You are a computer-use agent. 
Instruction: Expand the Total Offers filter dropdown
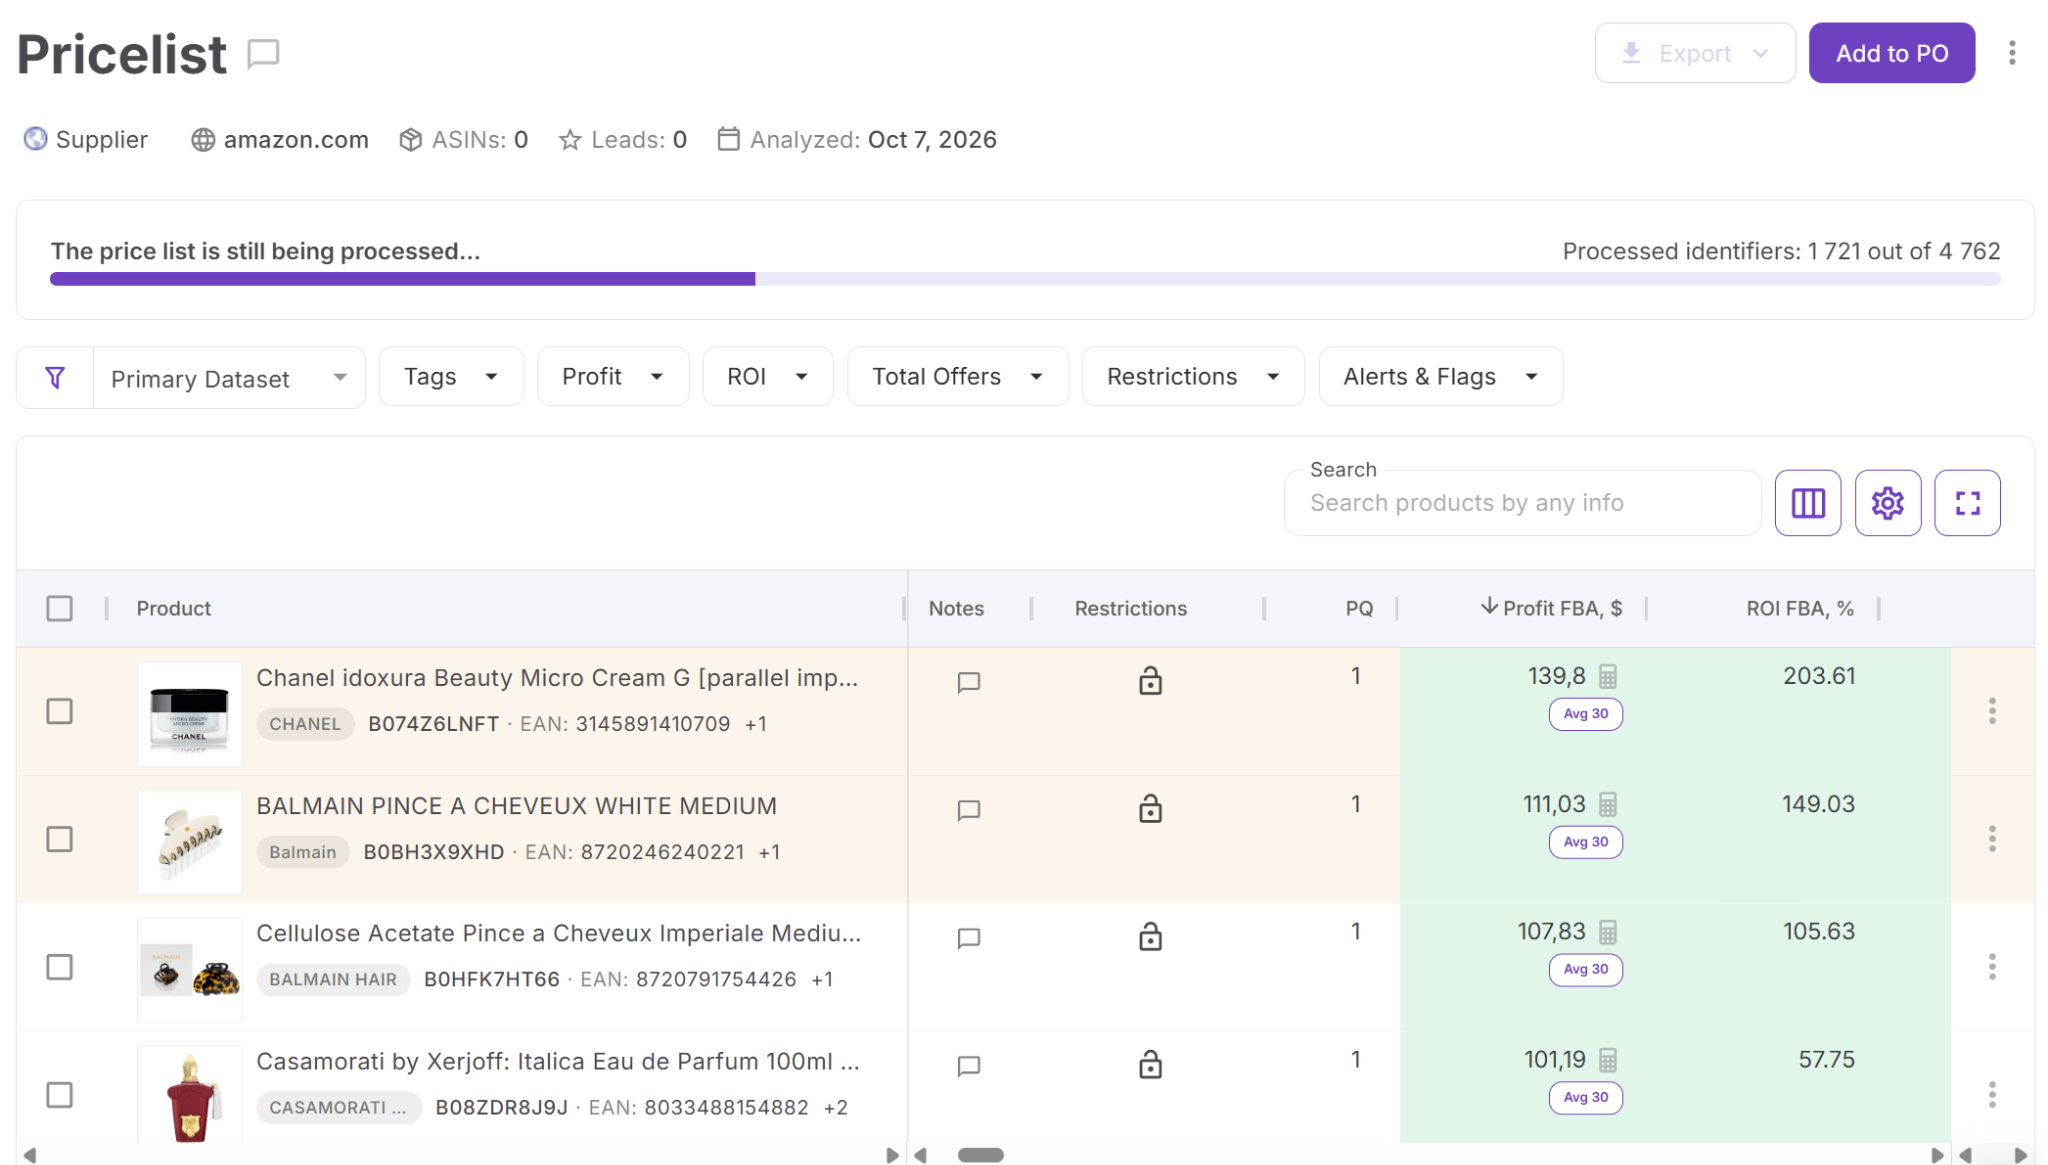pyautogui.click(x=957, y=377)
